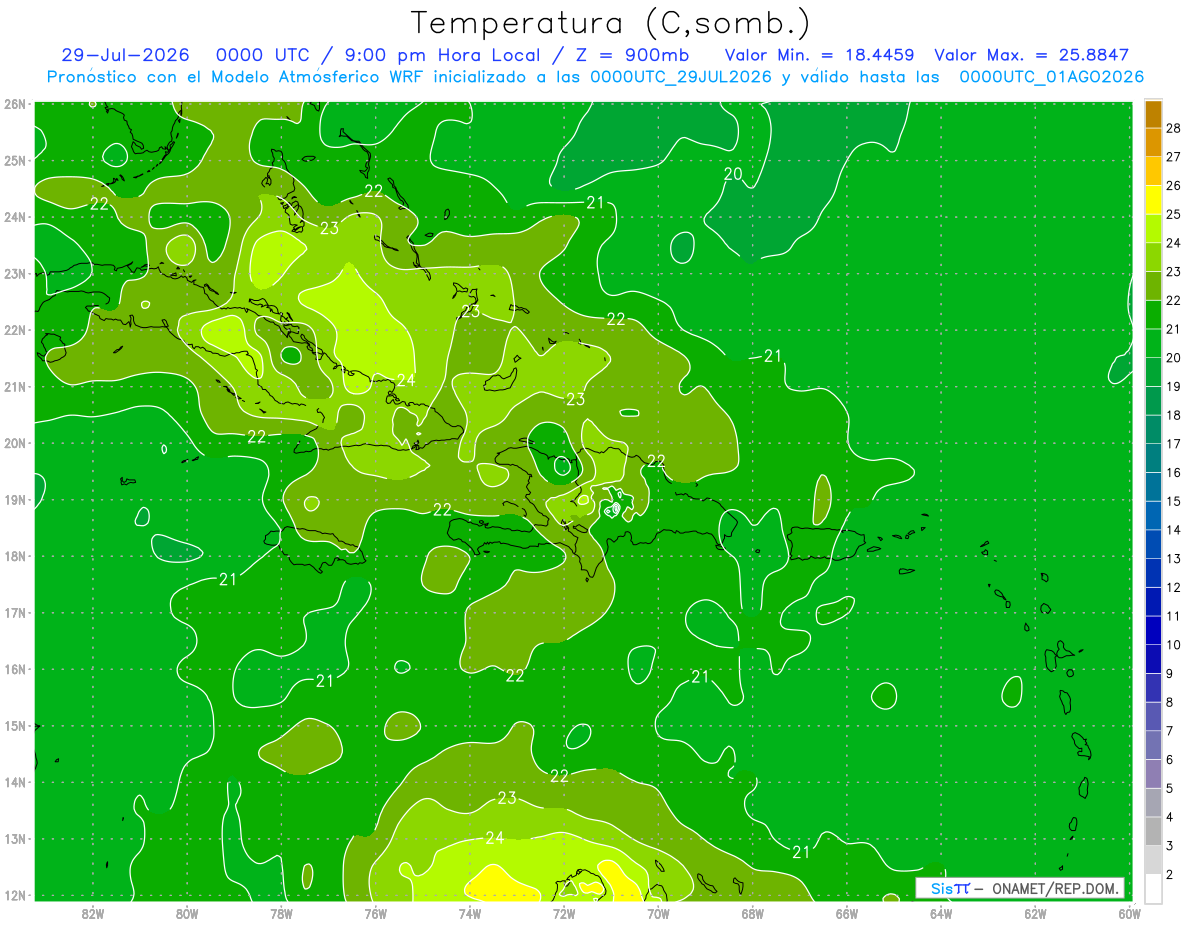Viewport: 1200px width, 927px height.
Task: Click the longitude axis label '78W'
Action: coord(281,913)
